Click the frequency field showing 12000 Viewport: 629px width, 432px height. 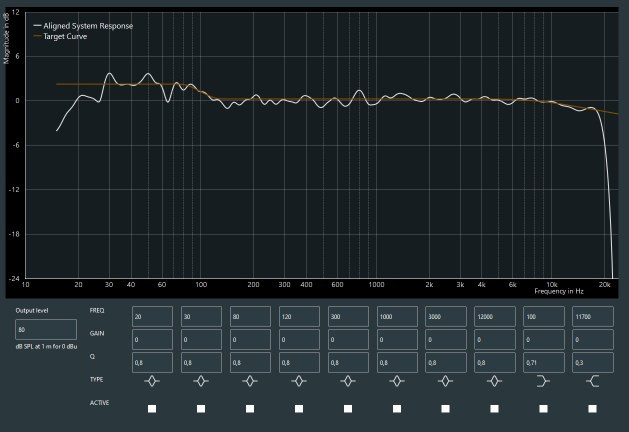(494, 316)
